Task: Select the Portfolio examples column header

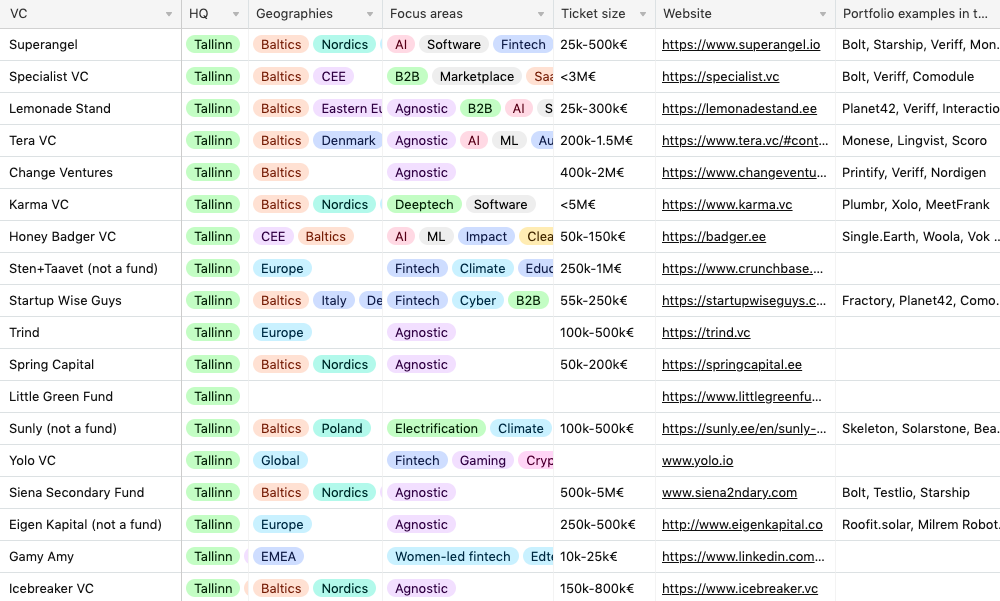Action: (918, 13)
